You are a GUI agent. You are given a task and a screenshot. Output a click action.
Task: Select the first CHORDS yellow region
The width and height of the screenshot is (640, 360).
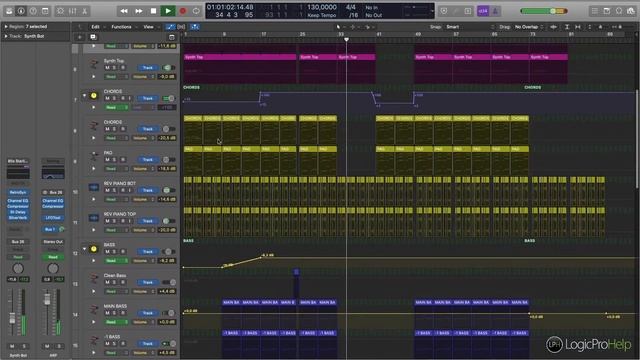tap(193, 131)
